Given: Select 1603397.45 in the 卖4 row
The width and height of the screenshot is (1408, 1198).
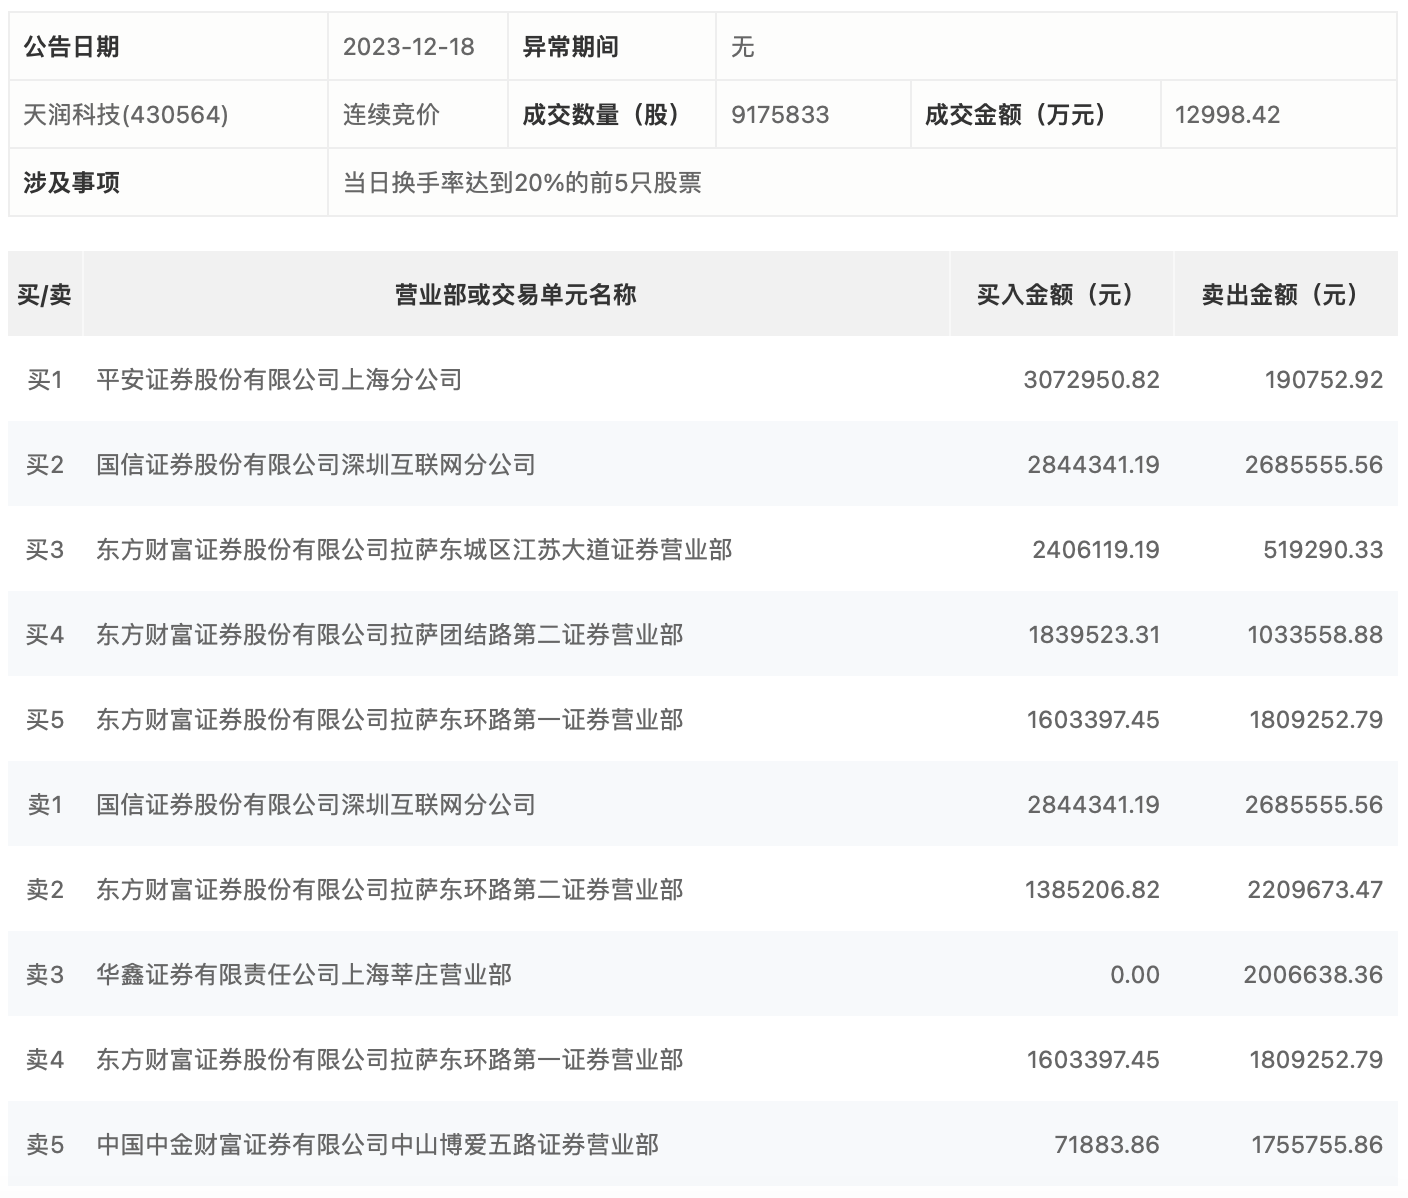Looking at the screenshot, I should [x=1093, y=1060].
